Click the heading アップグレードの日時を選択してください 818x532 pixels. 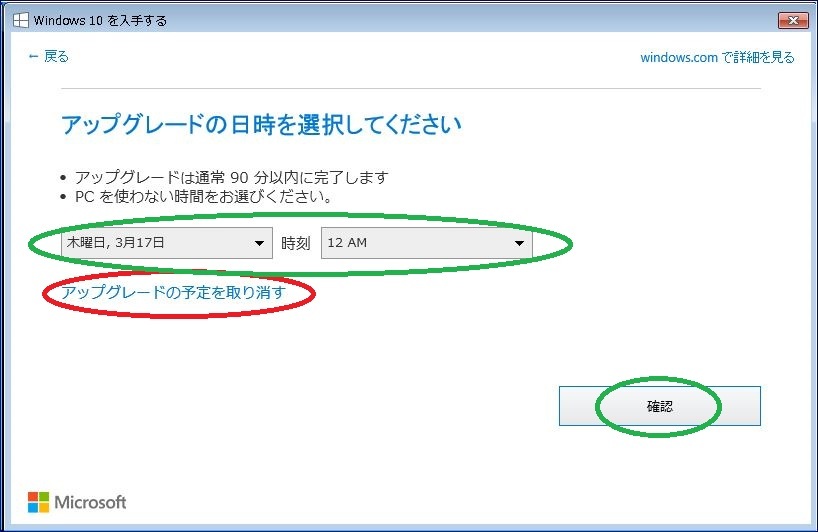(x=261, y=125)
